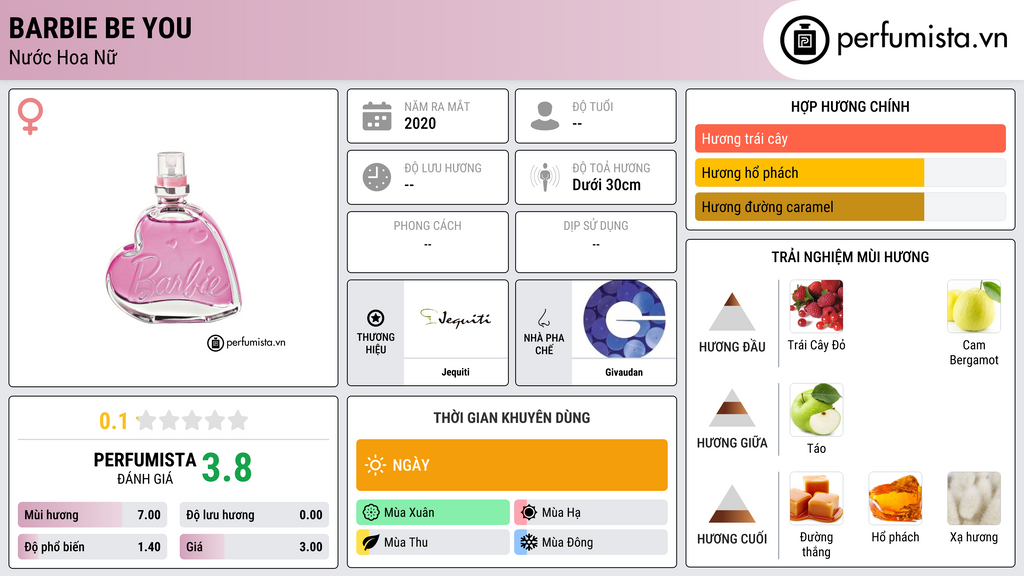Click the PHONG CÁCH style card
1024x576 pixels.
(428, 242)
